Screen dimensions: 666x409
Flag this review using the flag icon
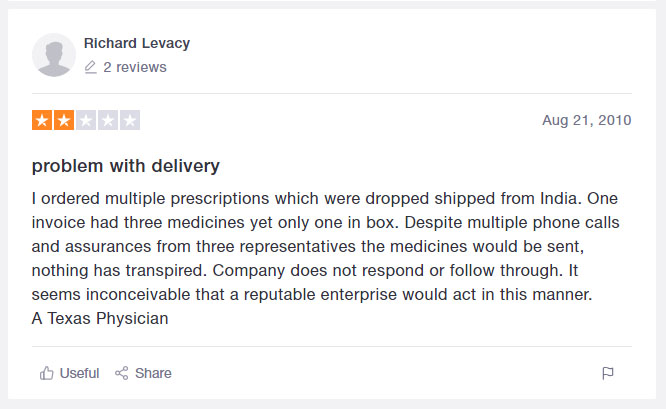[608, 374]
